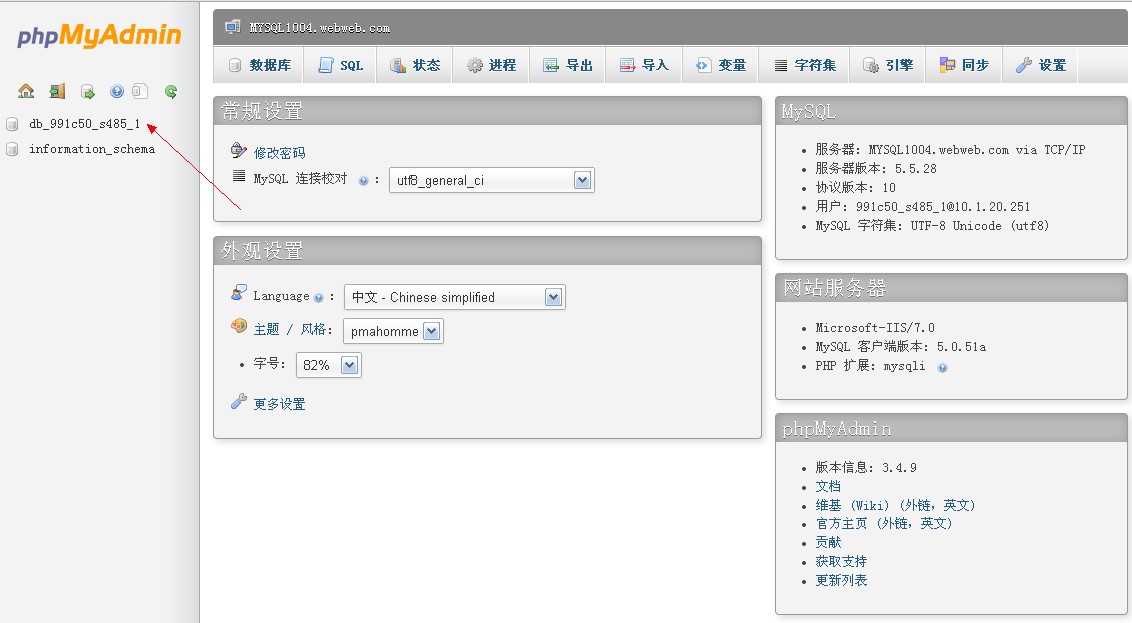Visit the 官方主页 link
Screen dimensions: 1132x623
click(884, 523)
